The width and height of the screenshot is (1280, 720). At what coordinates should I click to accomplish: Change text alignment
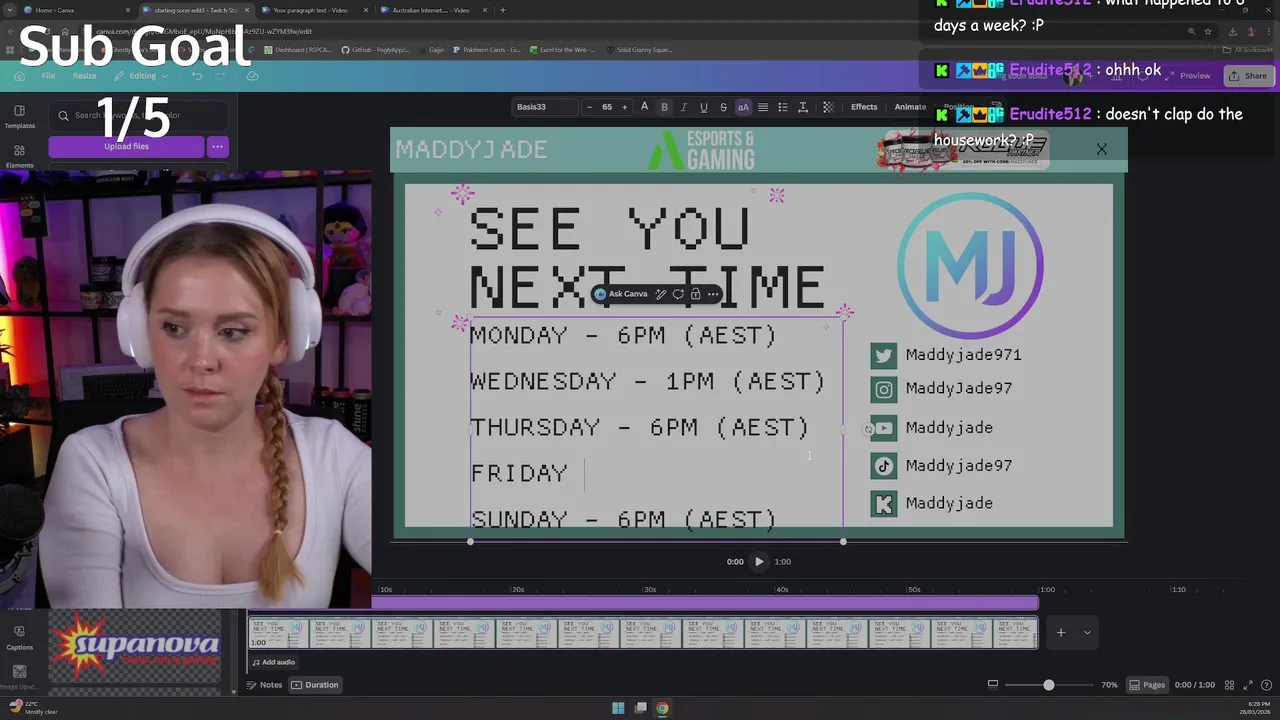(x=763, y=107)
